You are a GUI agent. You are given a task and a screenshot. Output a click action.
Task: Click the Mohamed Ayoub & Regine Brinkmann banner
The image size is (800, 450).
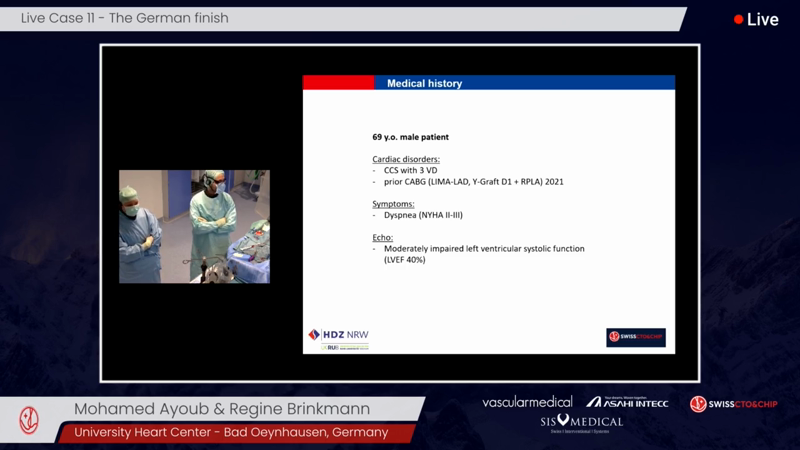(x=222, y=409)
